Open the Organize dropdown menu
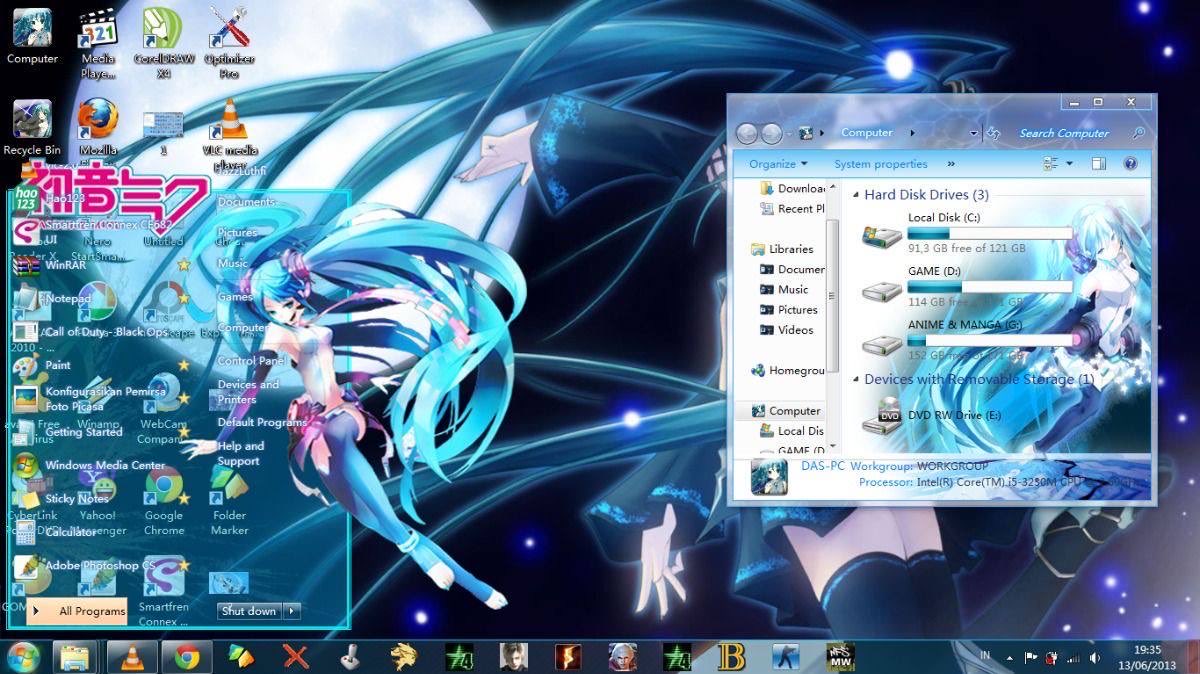This screenshot has height=674, width=1200. (778, 164)
